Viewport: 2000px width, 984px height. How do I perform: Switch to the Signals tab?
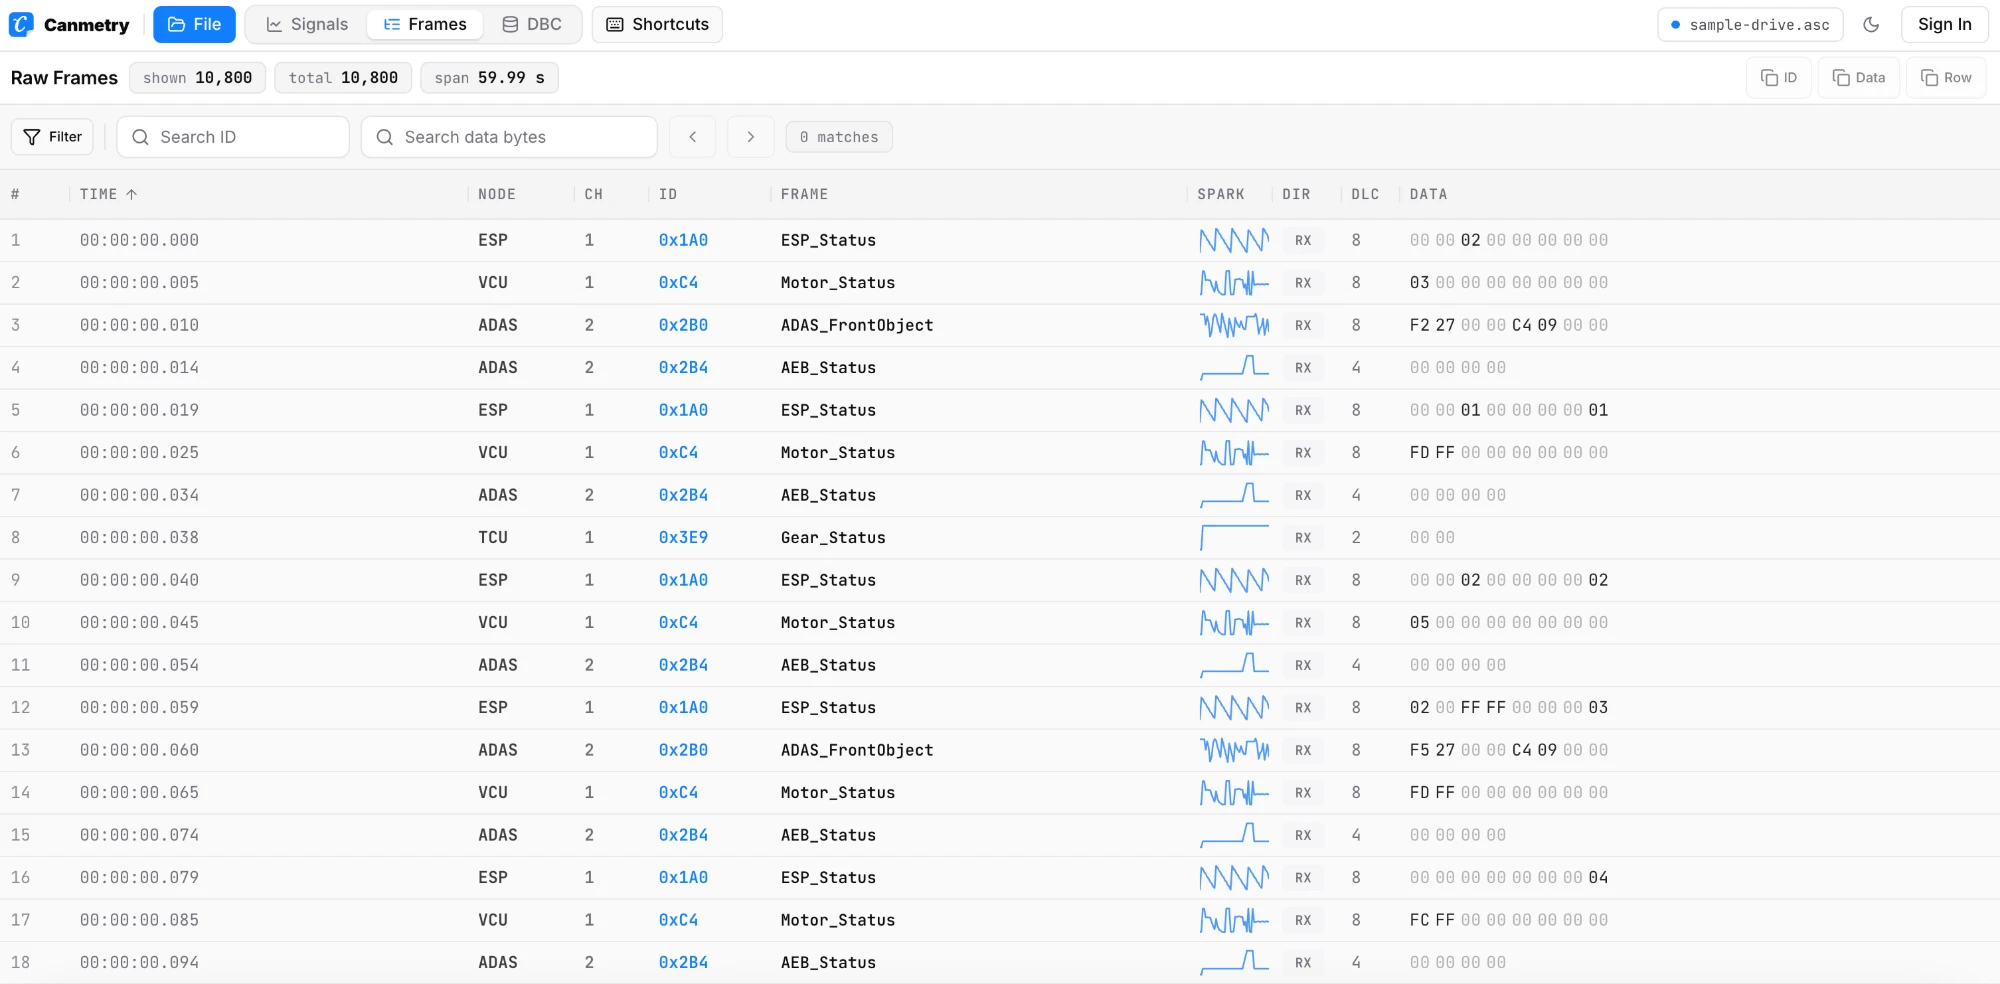click(307, 24)
